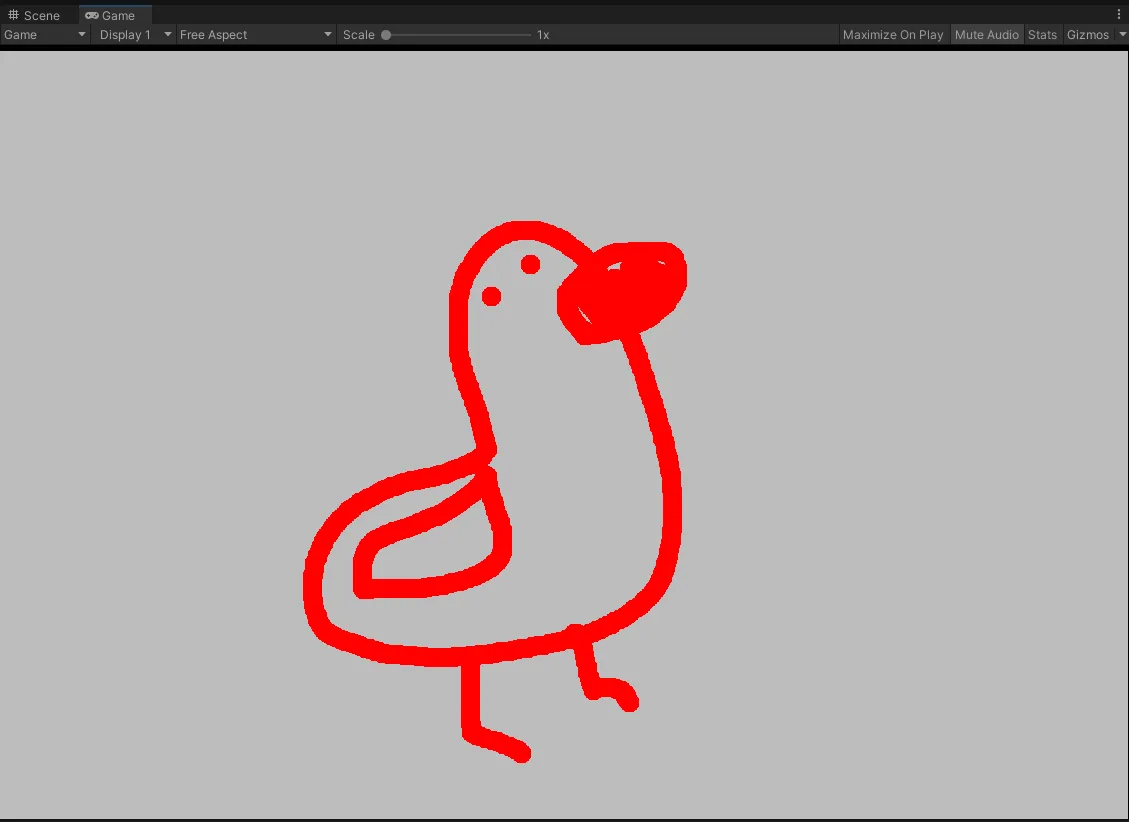Click the grid icon on the Scene tab

[x=14, y=15]
